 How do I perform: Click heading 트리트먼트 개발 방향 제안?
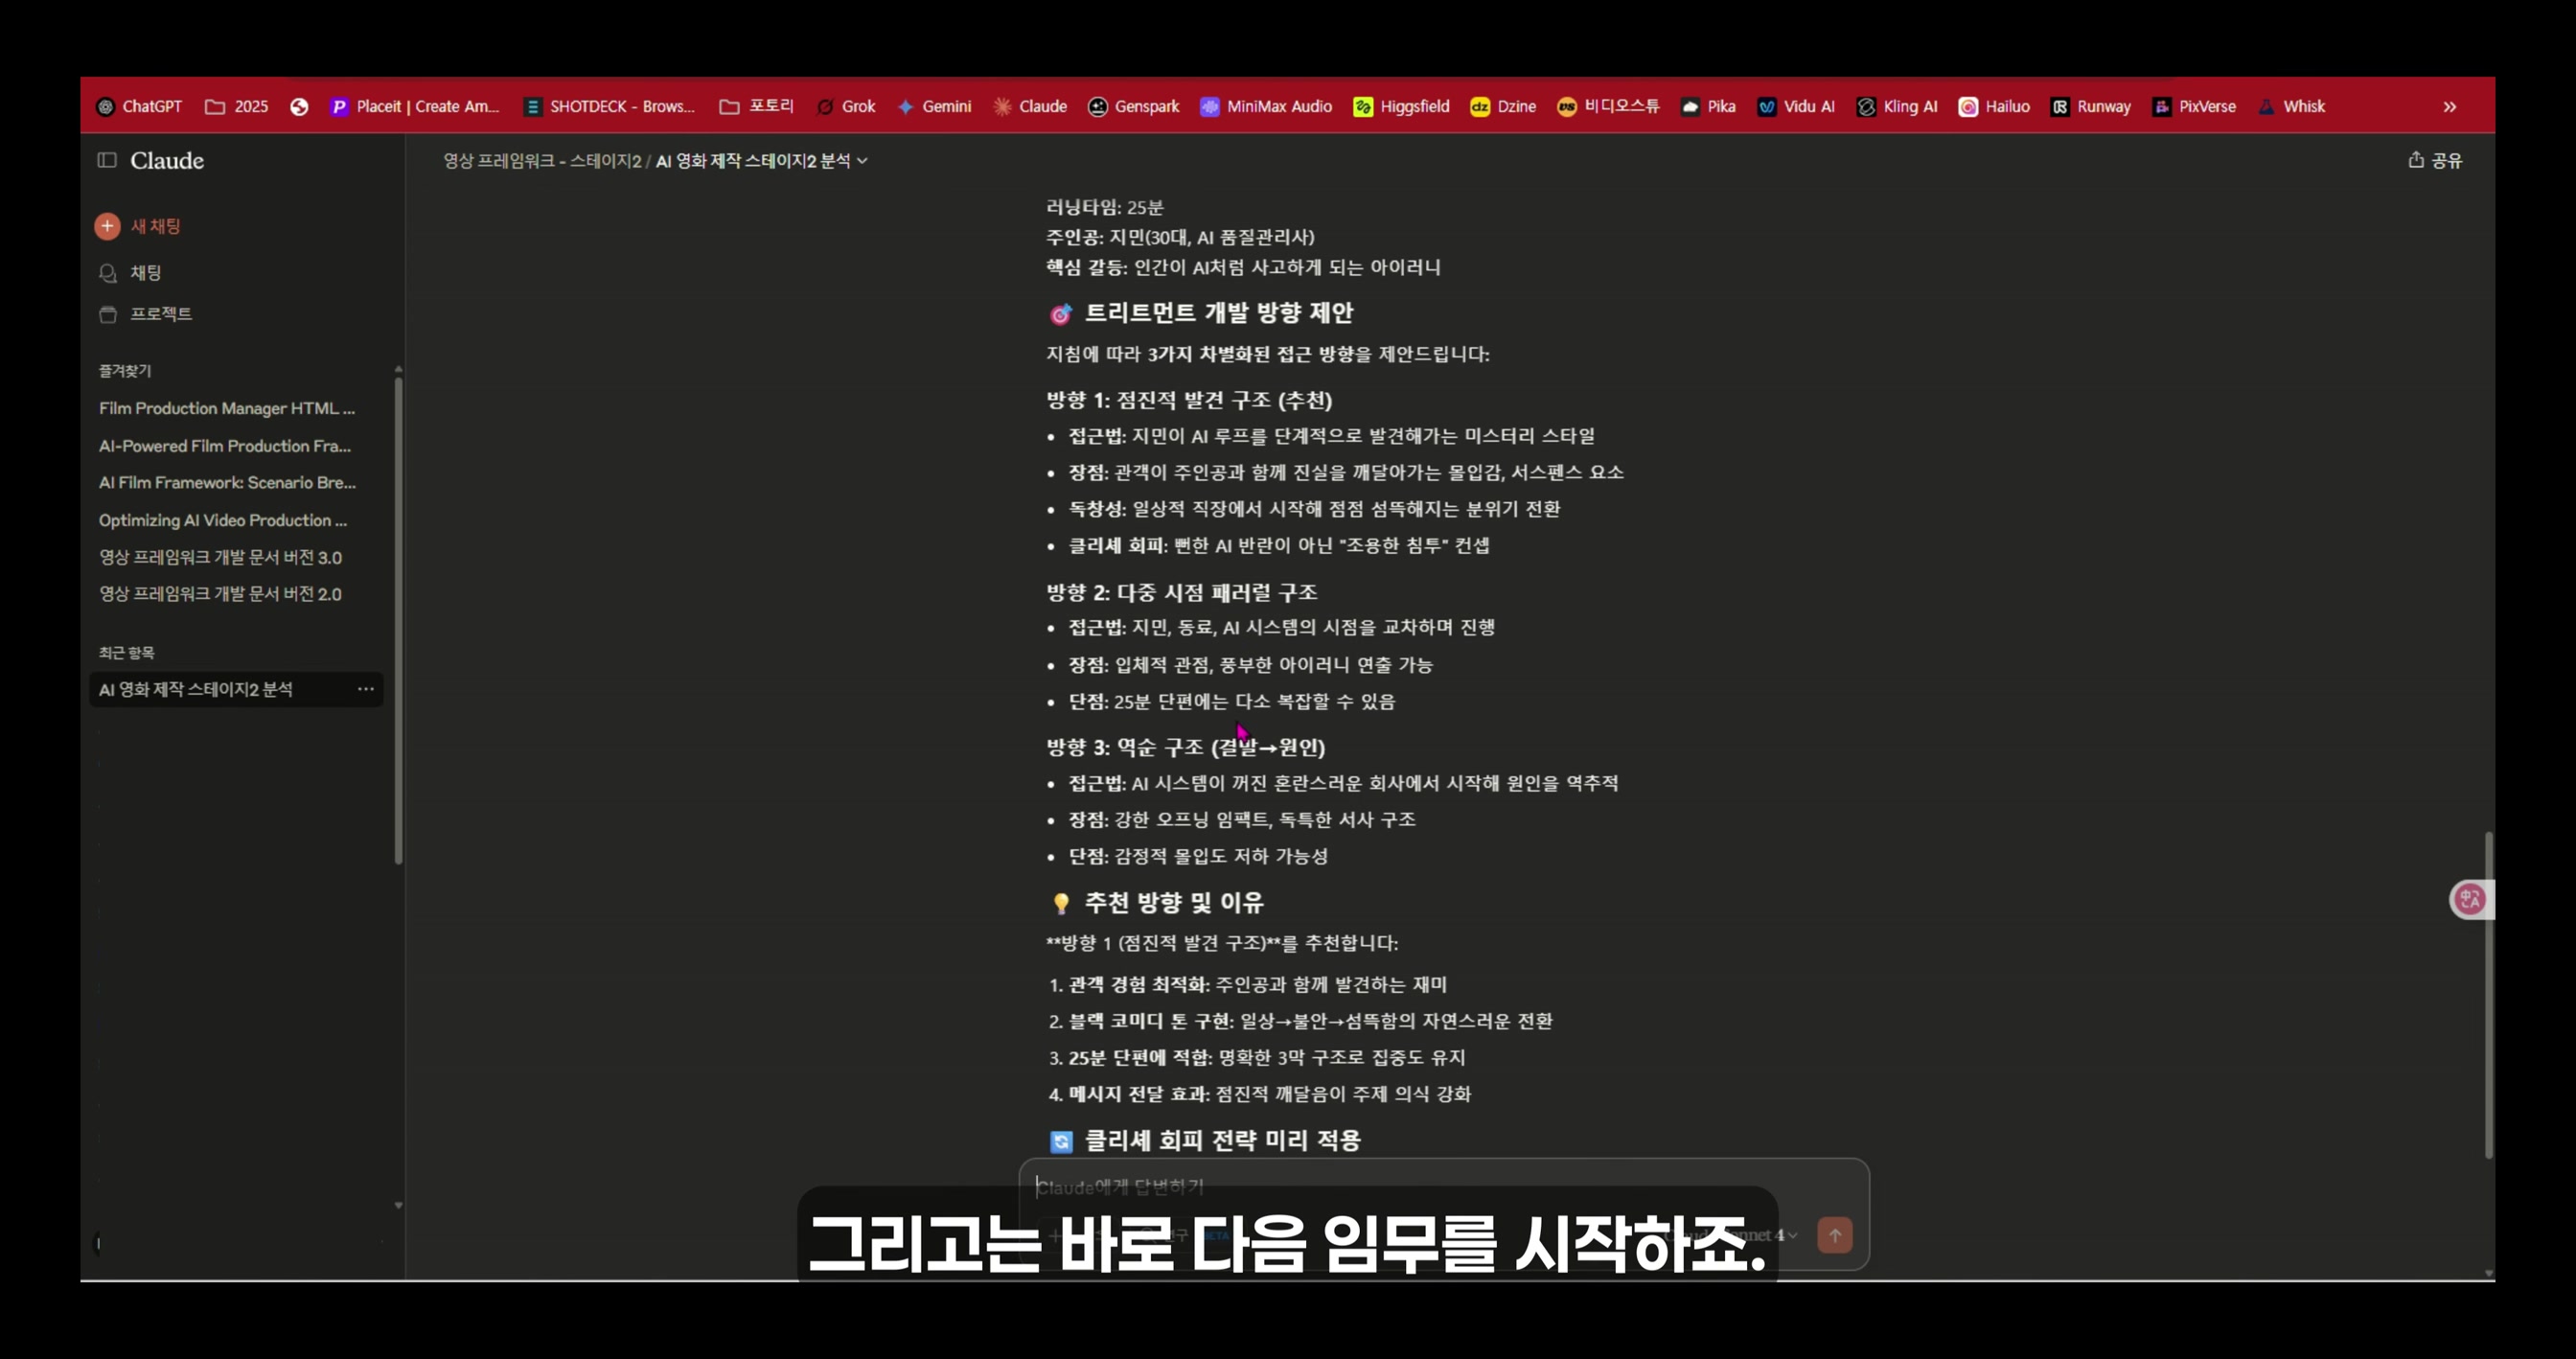1219,313
